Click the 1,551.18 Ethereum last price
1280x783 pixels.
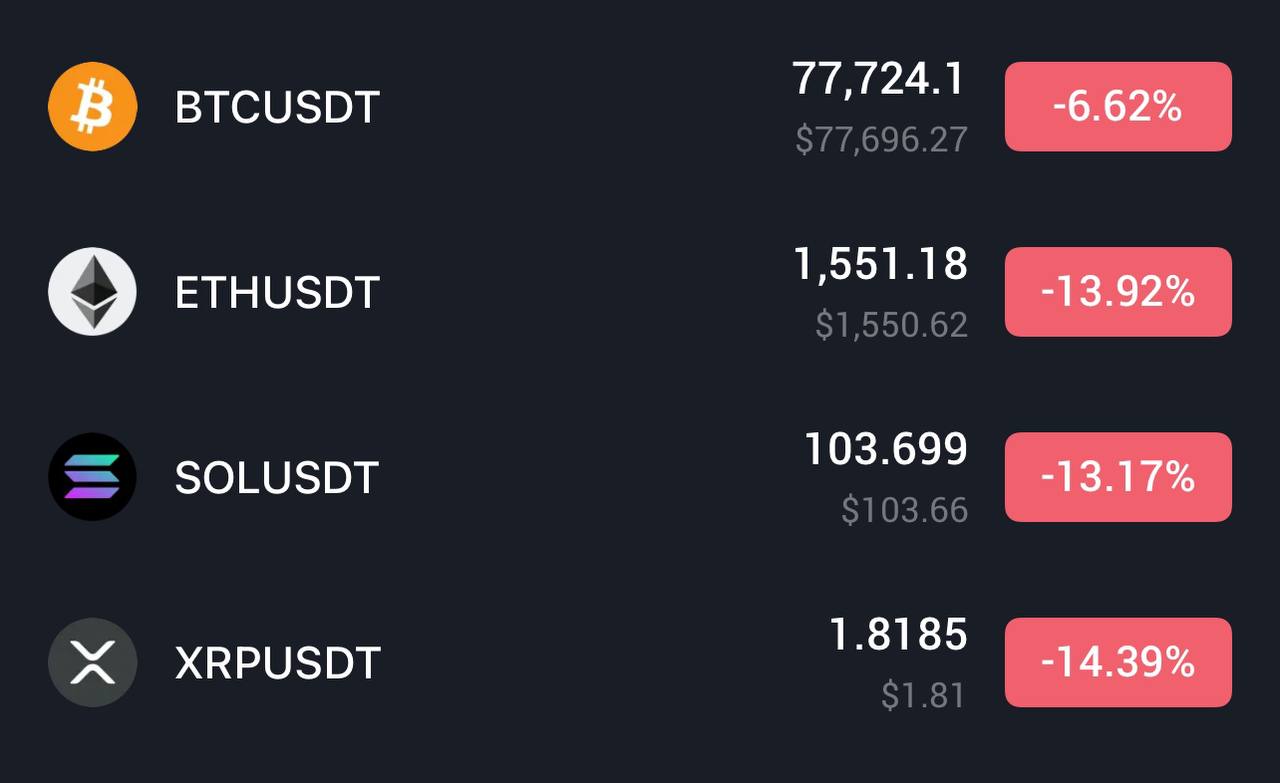[880, 264]
